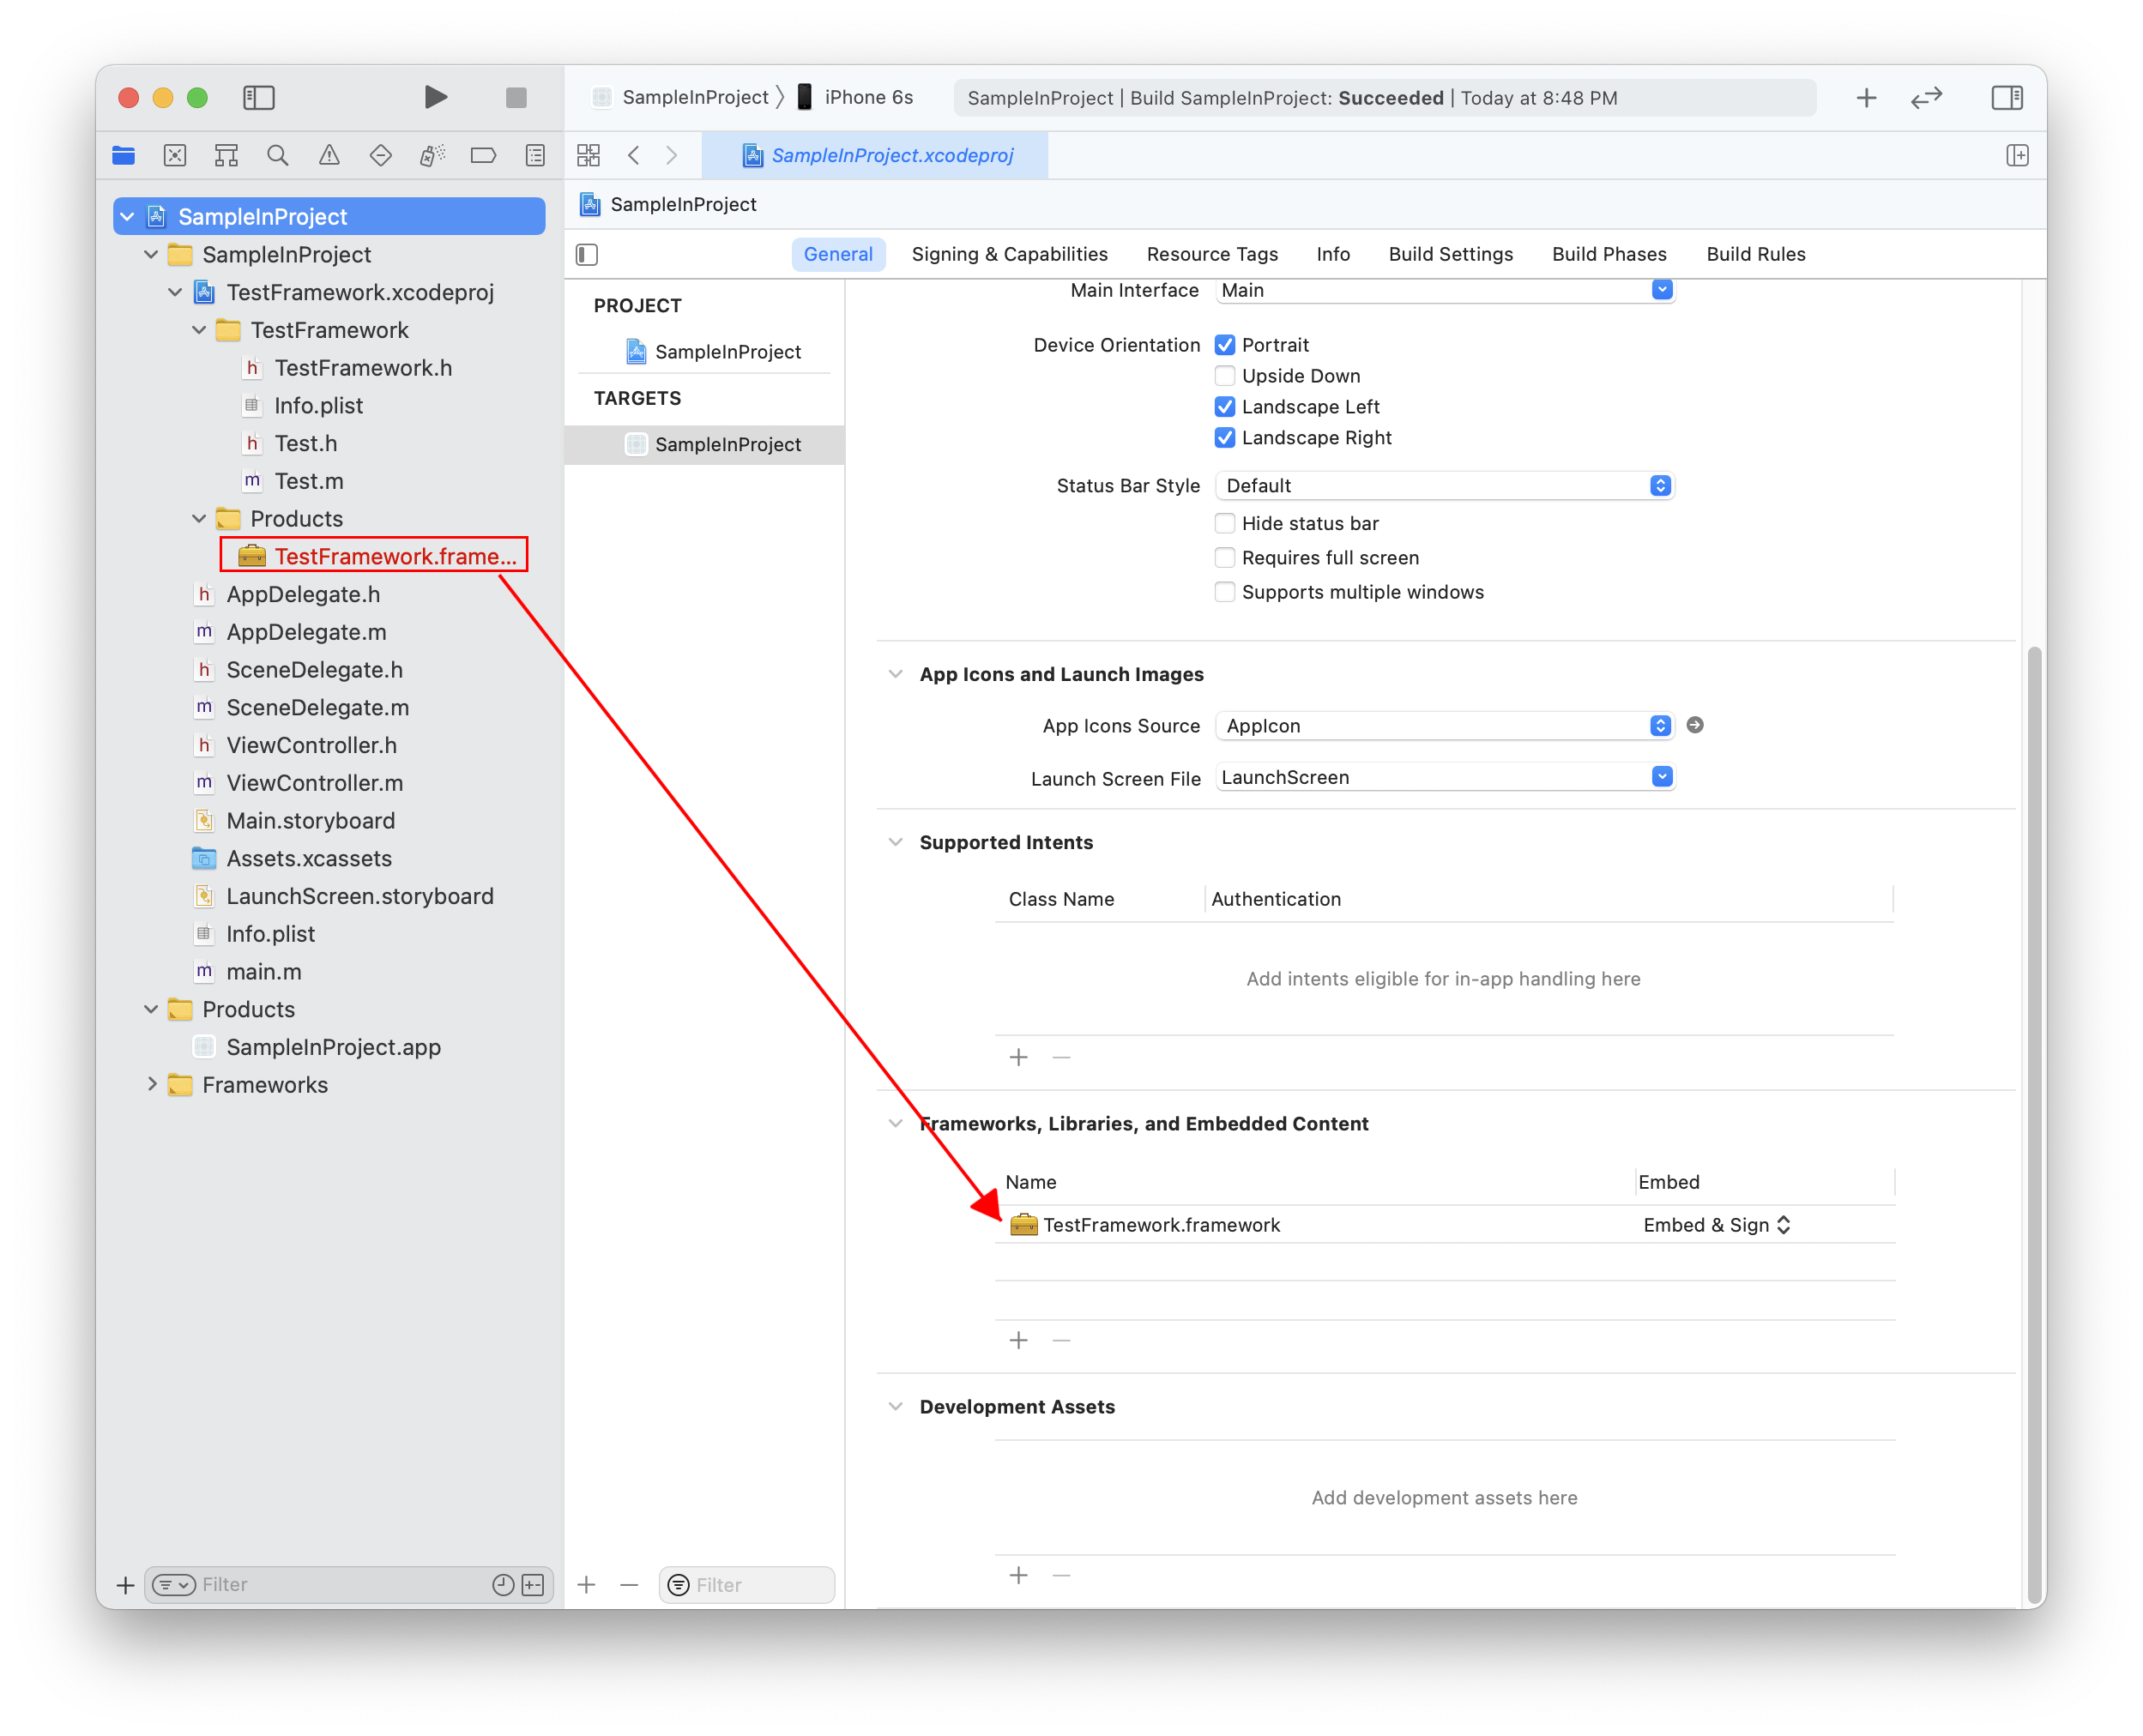Screen dimensions: 2143x1736
Task: Enable the Upside Down orientation checkbox
Action: pyautogui.click(x=1224, y=376)
